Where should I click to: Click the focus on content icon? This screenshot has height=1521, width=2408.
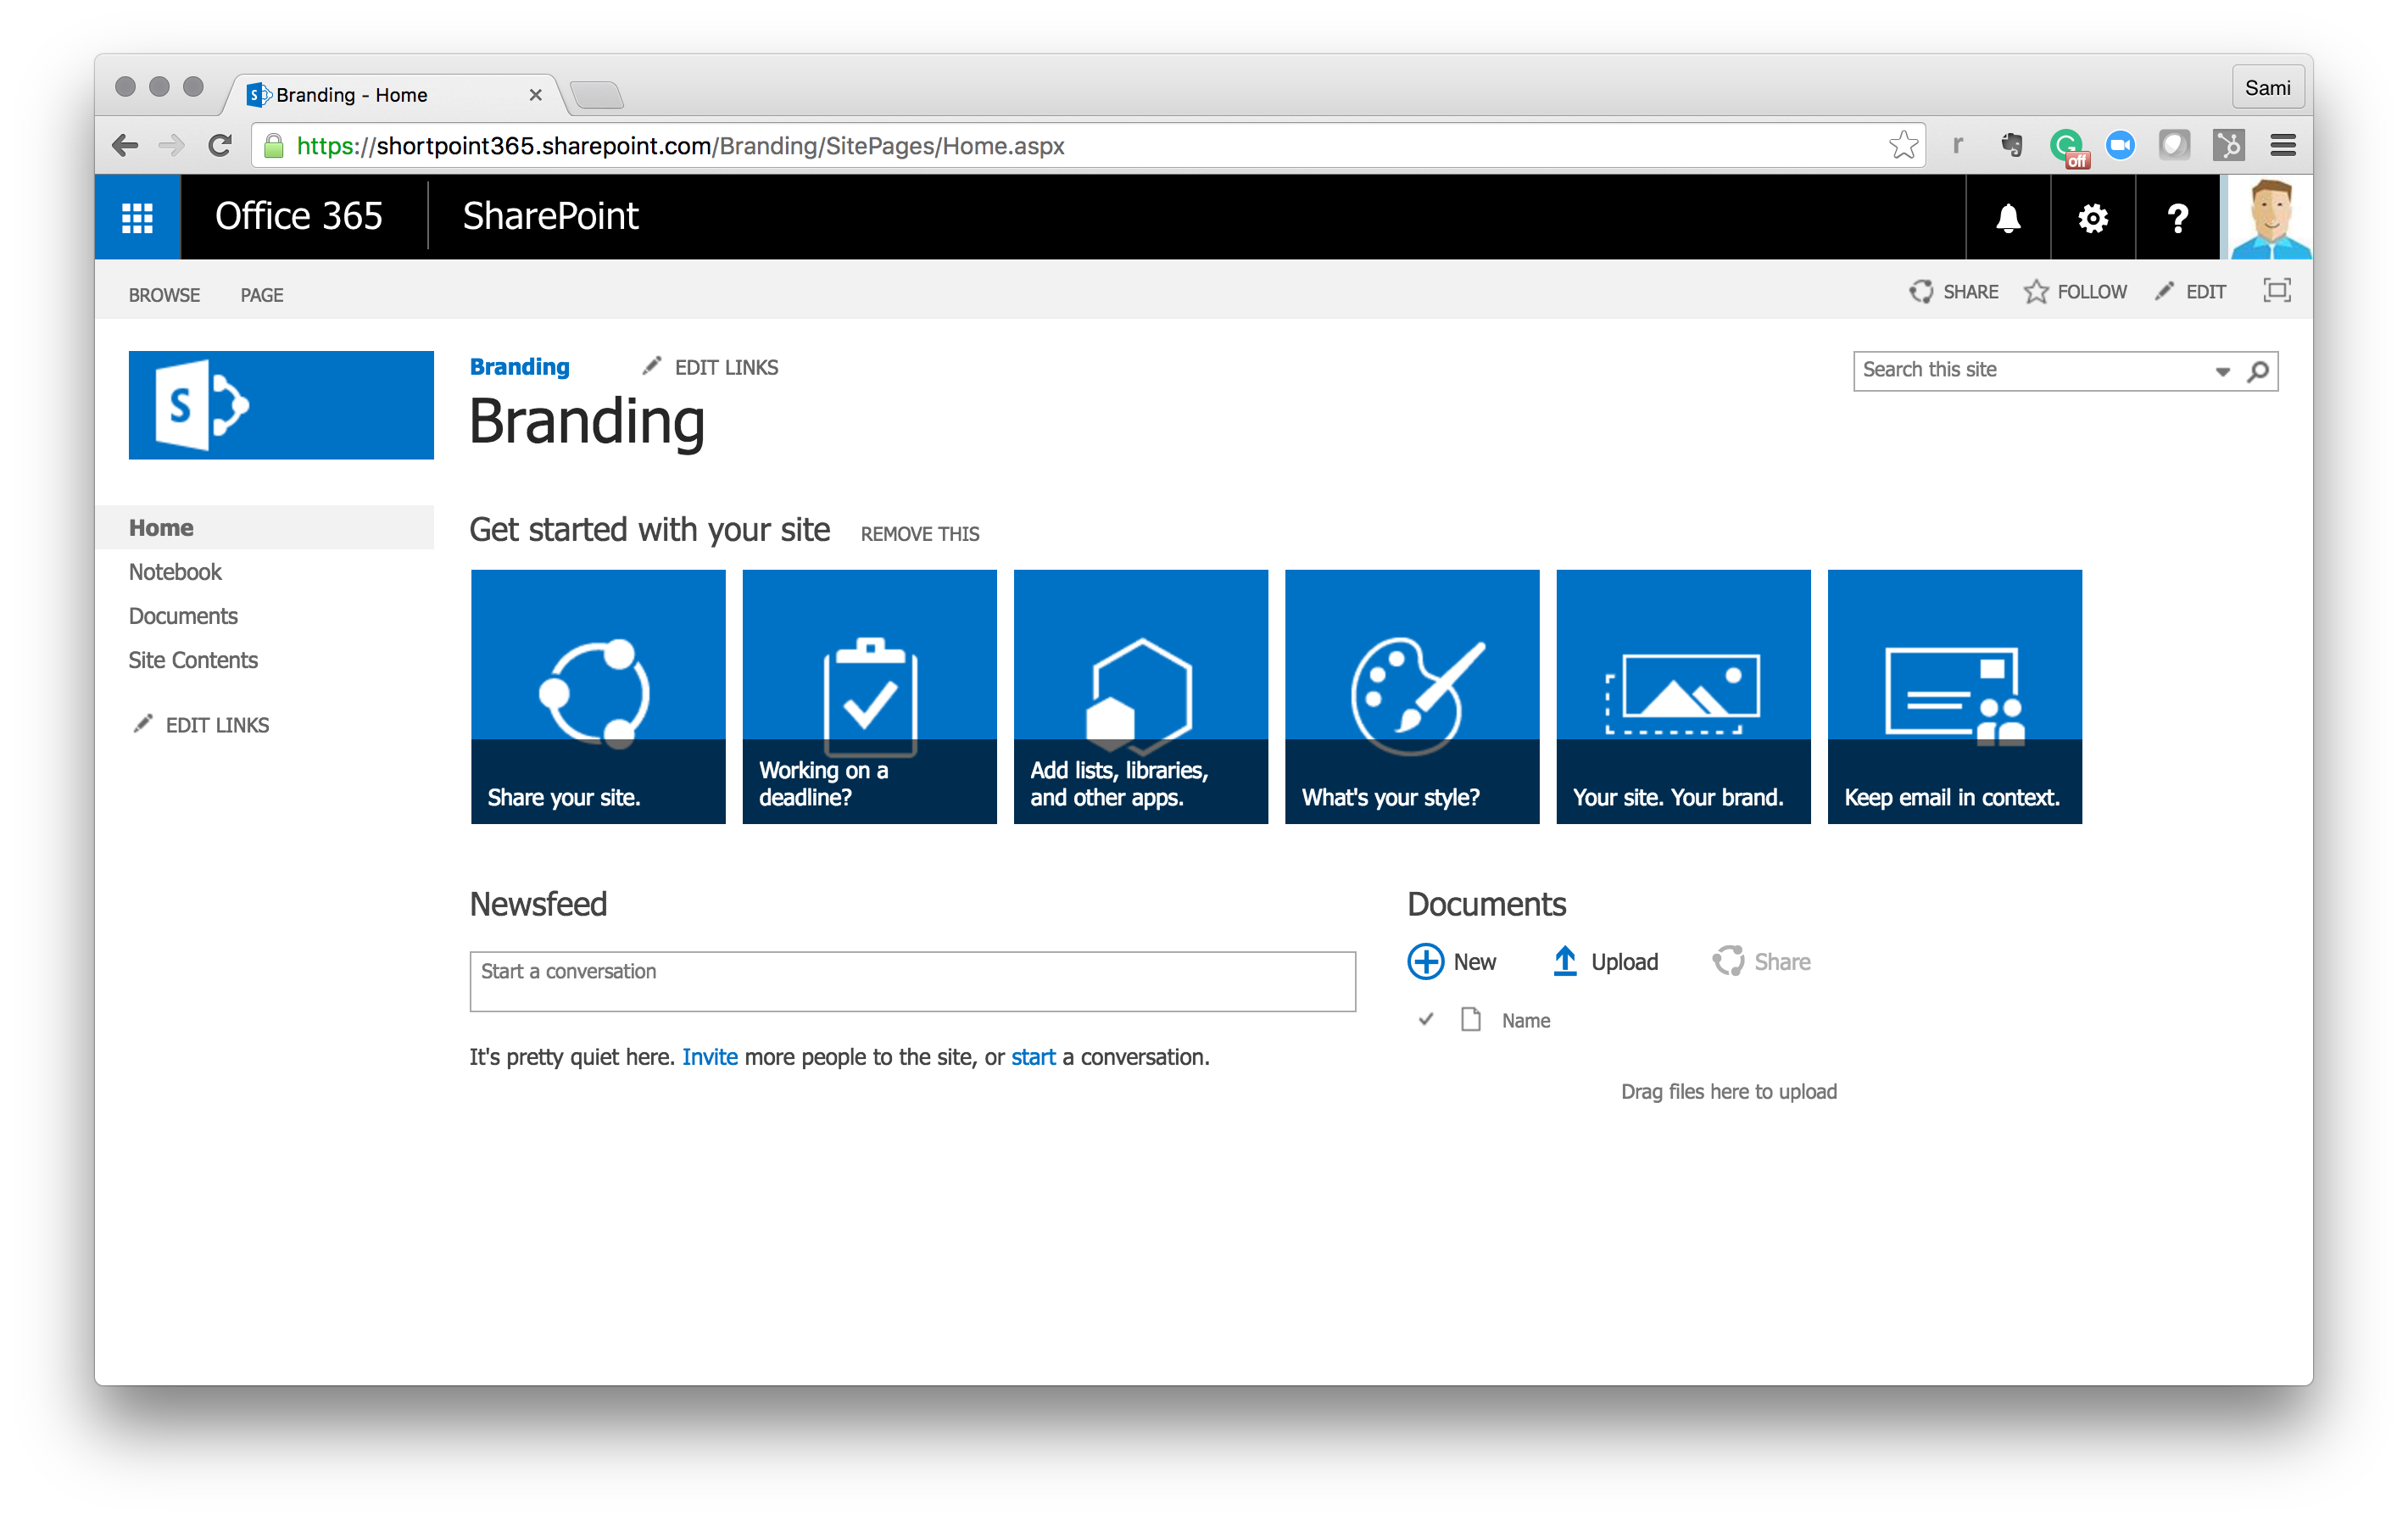click(x=2277, y=291)
